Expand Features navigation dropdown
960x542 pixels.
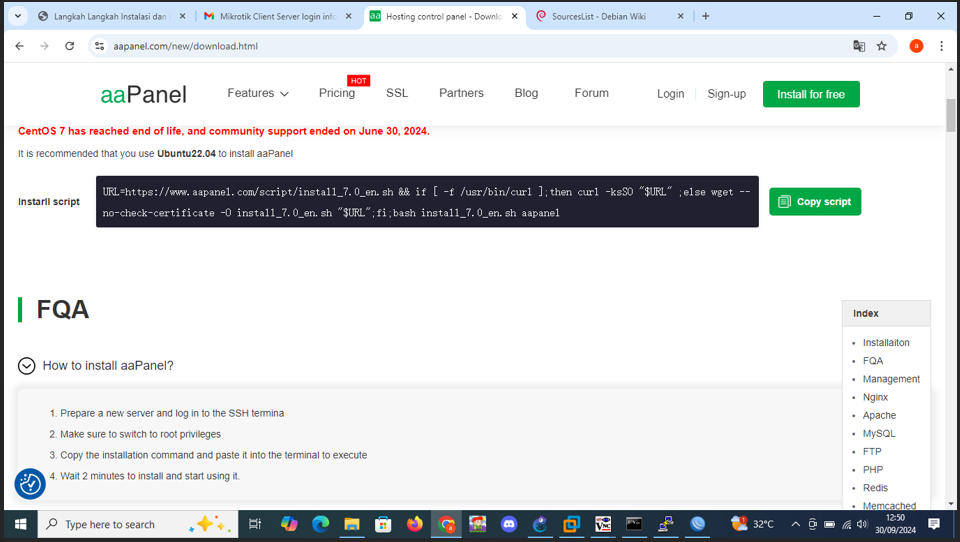[x=258, y=93]
